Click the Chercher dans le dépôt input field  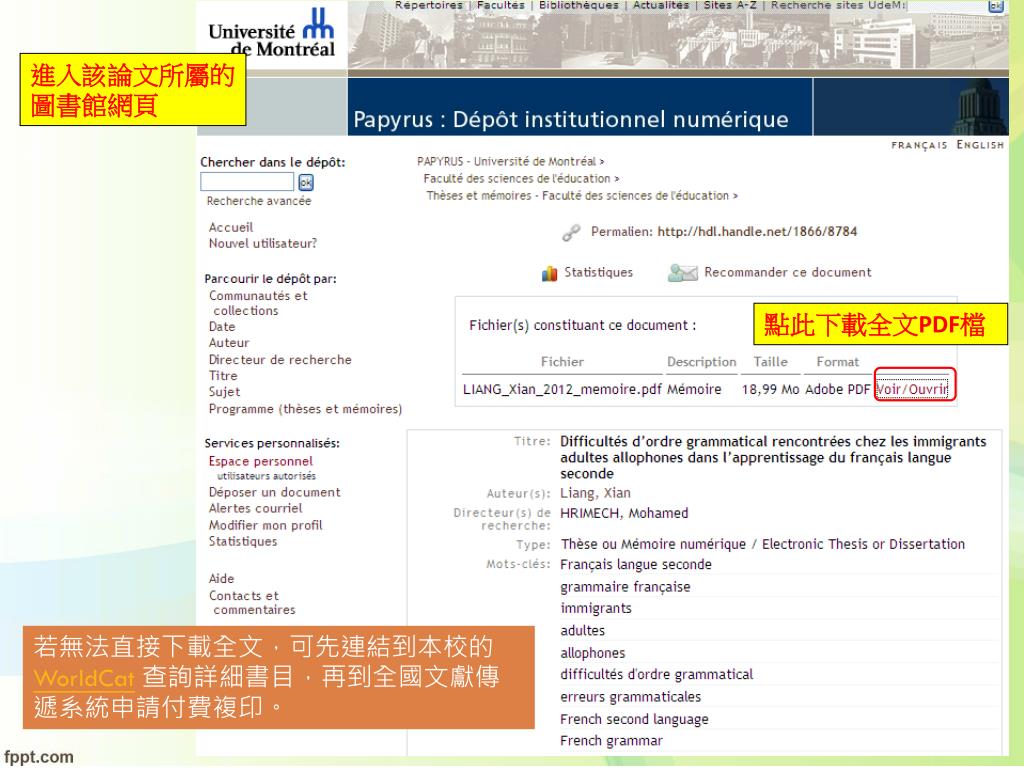[248, 182]
